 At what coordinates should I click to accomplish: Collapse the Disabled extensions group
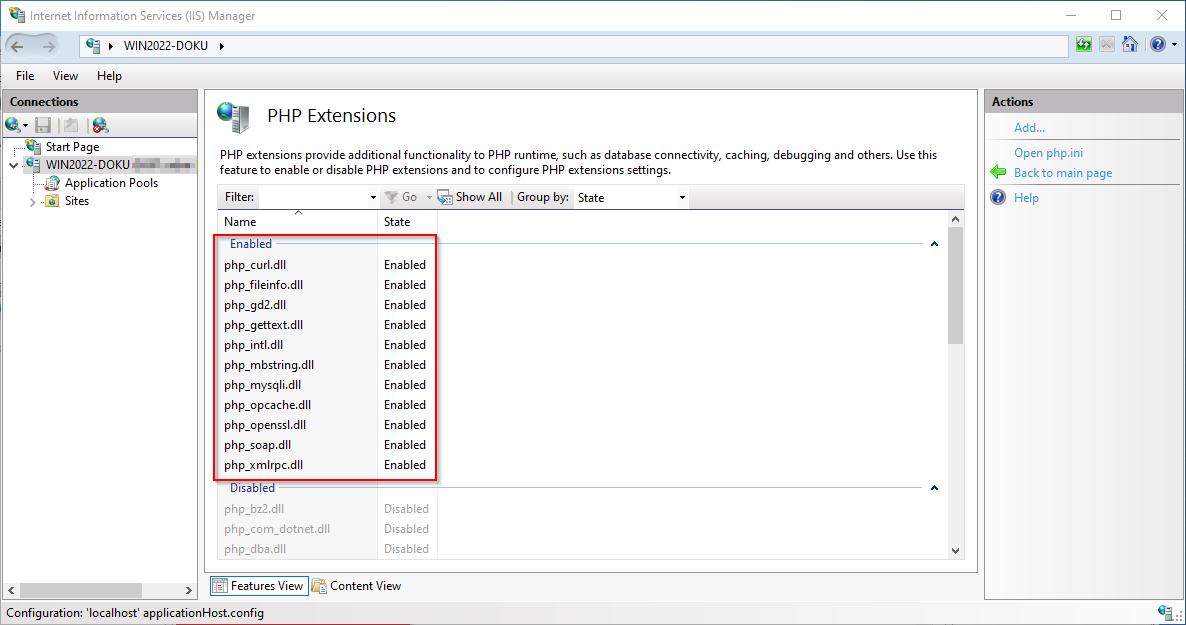pyautogui.click(x=934, y=488)
